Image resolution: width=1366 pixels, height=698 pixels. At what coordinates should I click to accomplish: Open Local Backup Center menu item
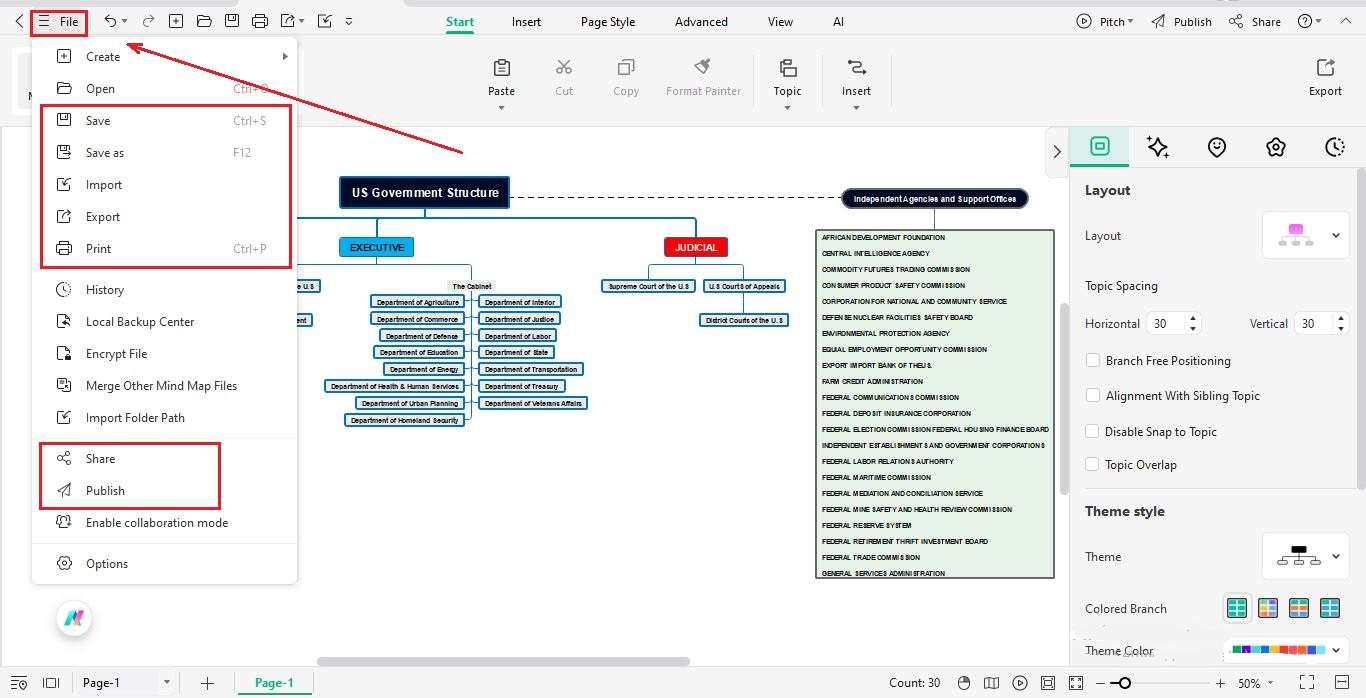[166, 321]
